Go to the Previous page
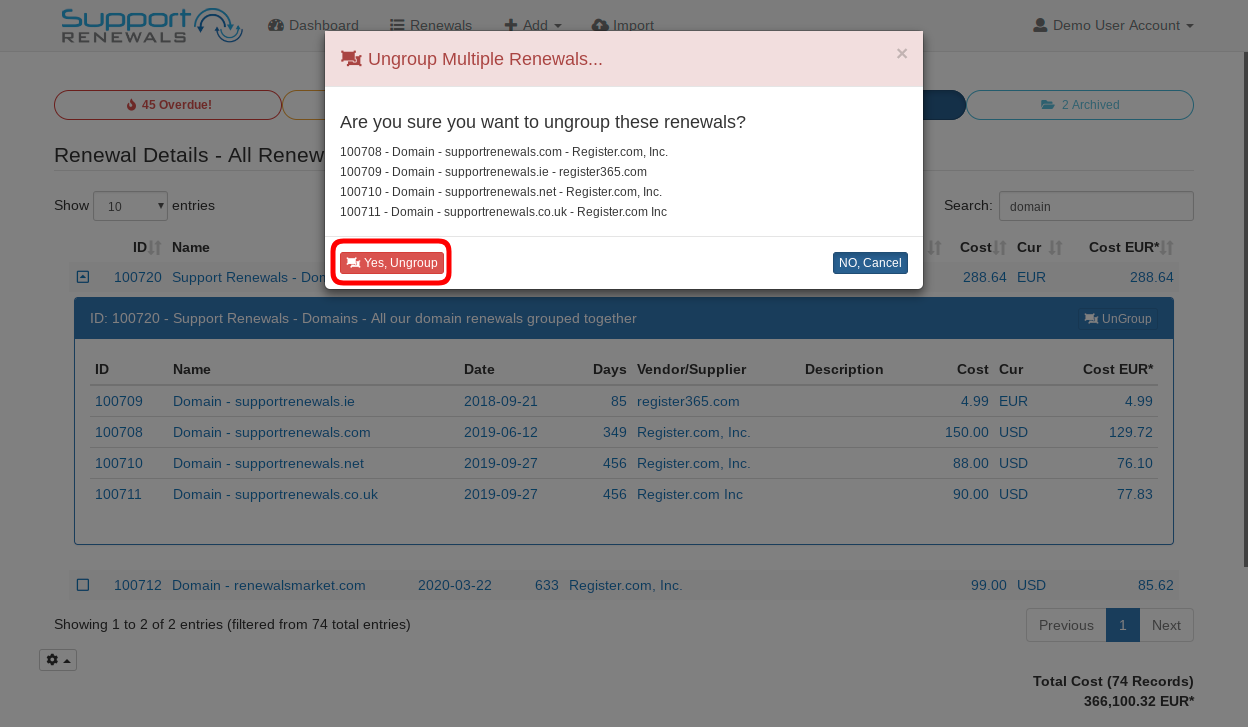This screenshot has width=1248, height=727. pyautogui.click(x=1066, y=625)
